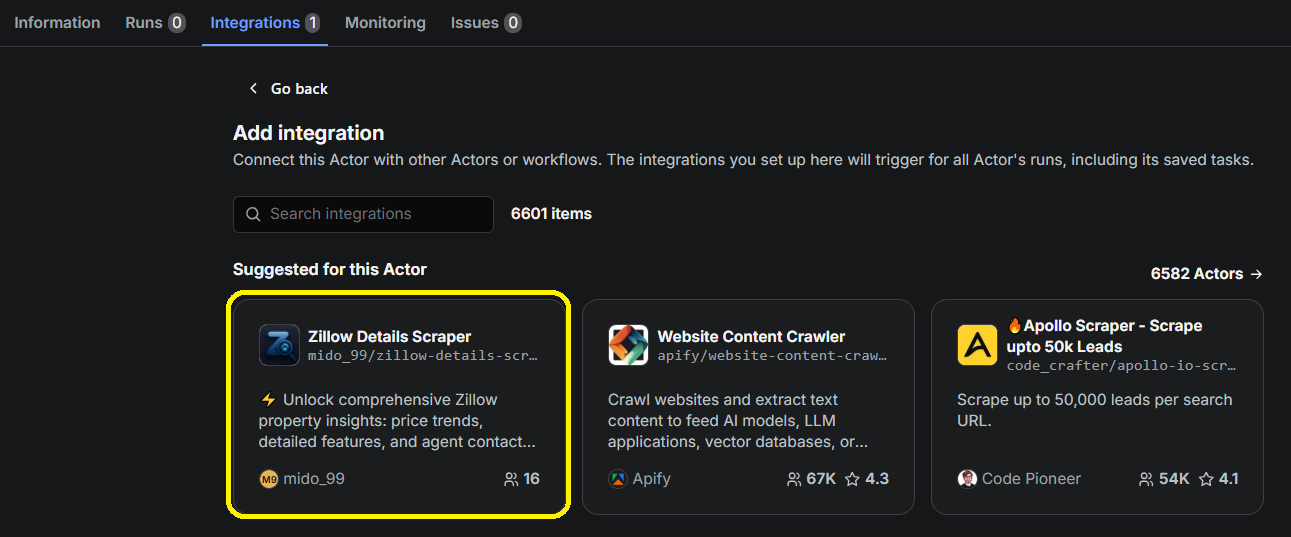1291x537 pixels.
Task: Click the mido_99 author avatar
Action: 268,479
